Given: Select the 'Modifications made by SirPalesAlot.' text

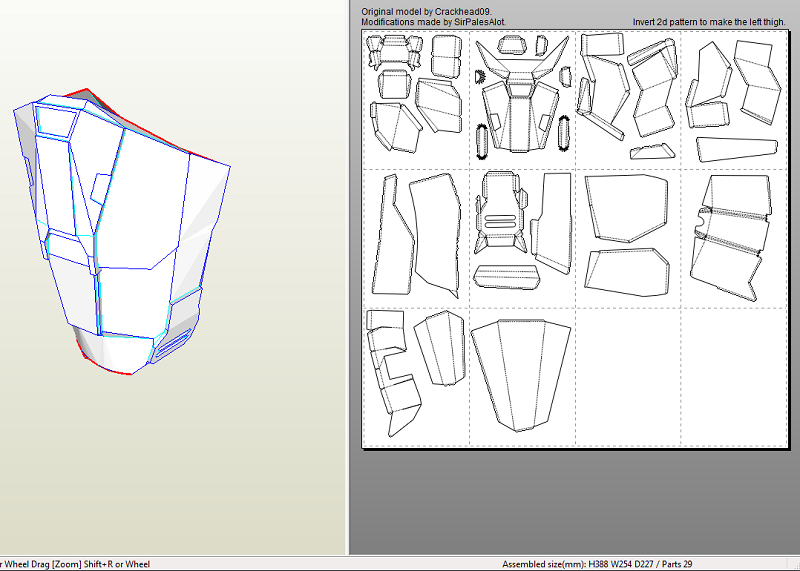Looking at the screenshot, I should tap(434, 22).
